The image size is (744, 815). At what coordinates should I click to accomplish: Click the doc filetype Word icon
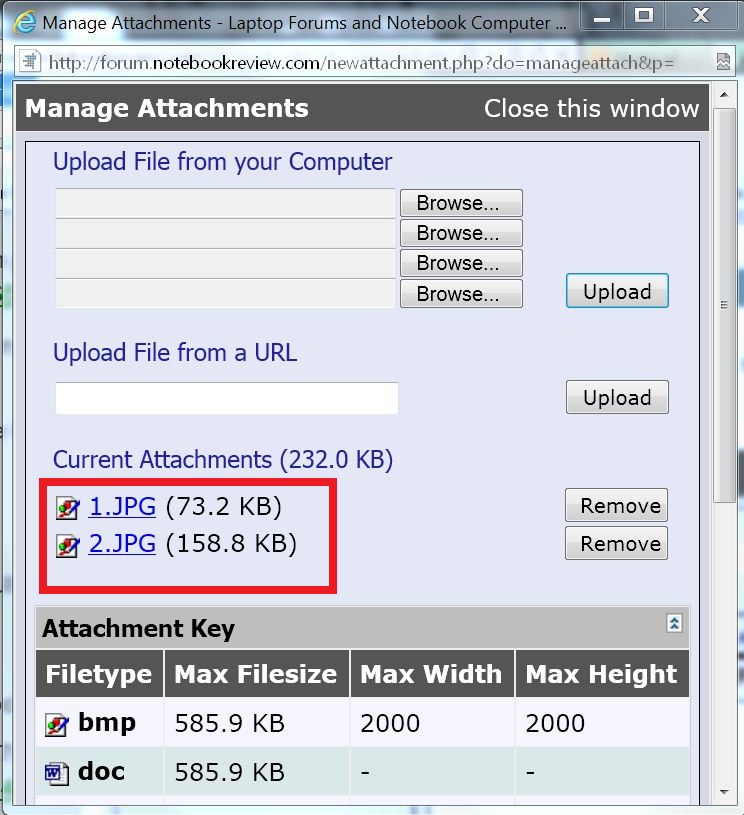(57, 773)
